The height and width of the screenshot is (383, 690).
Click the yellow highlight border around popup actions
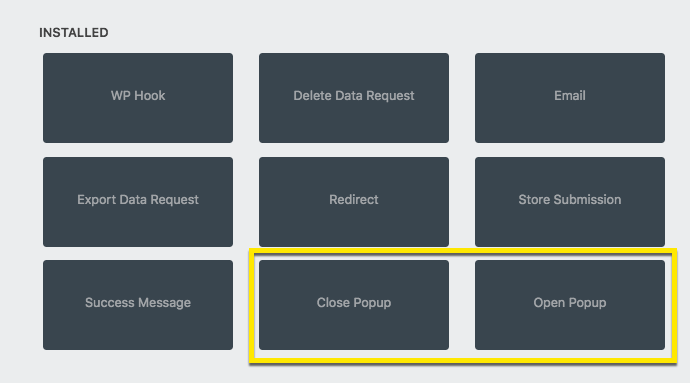tap(463, 251)
